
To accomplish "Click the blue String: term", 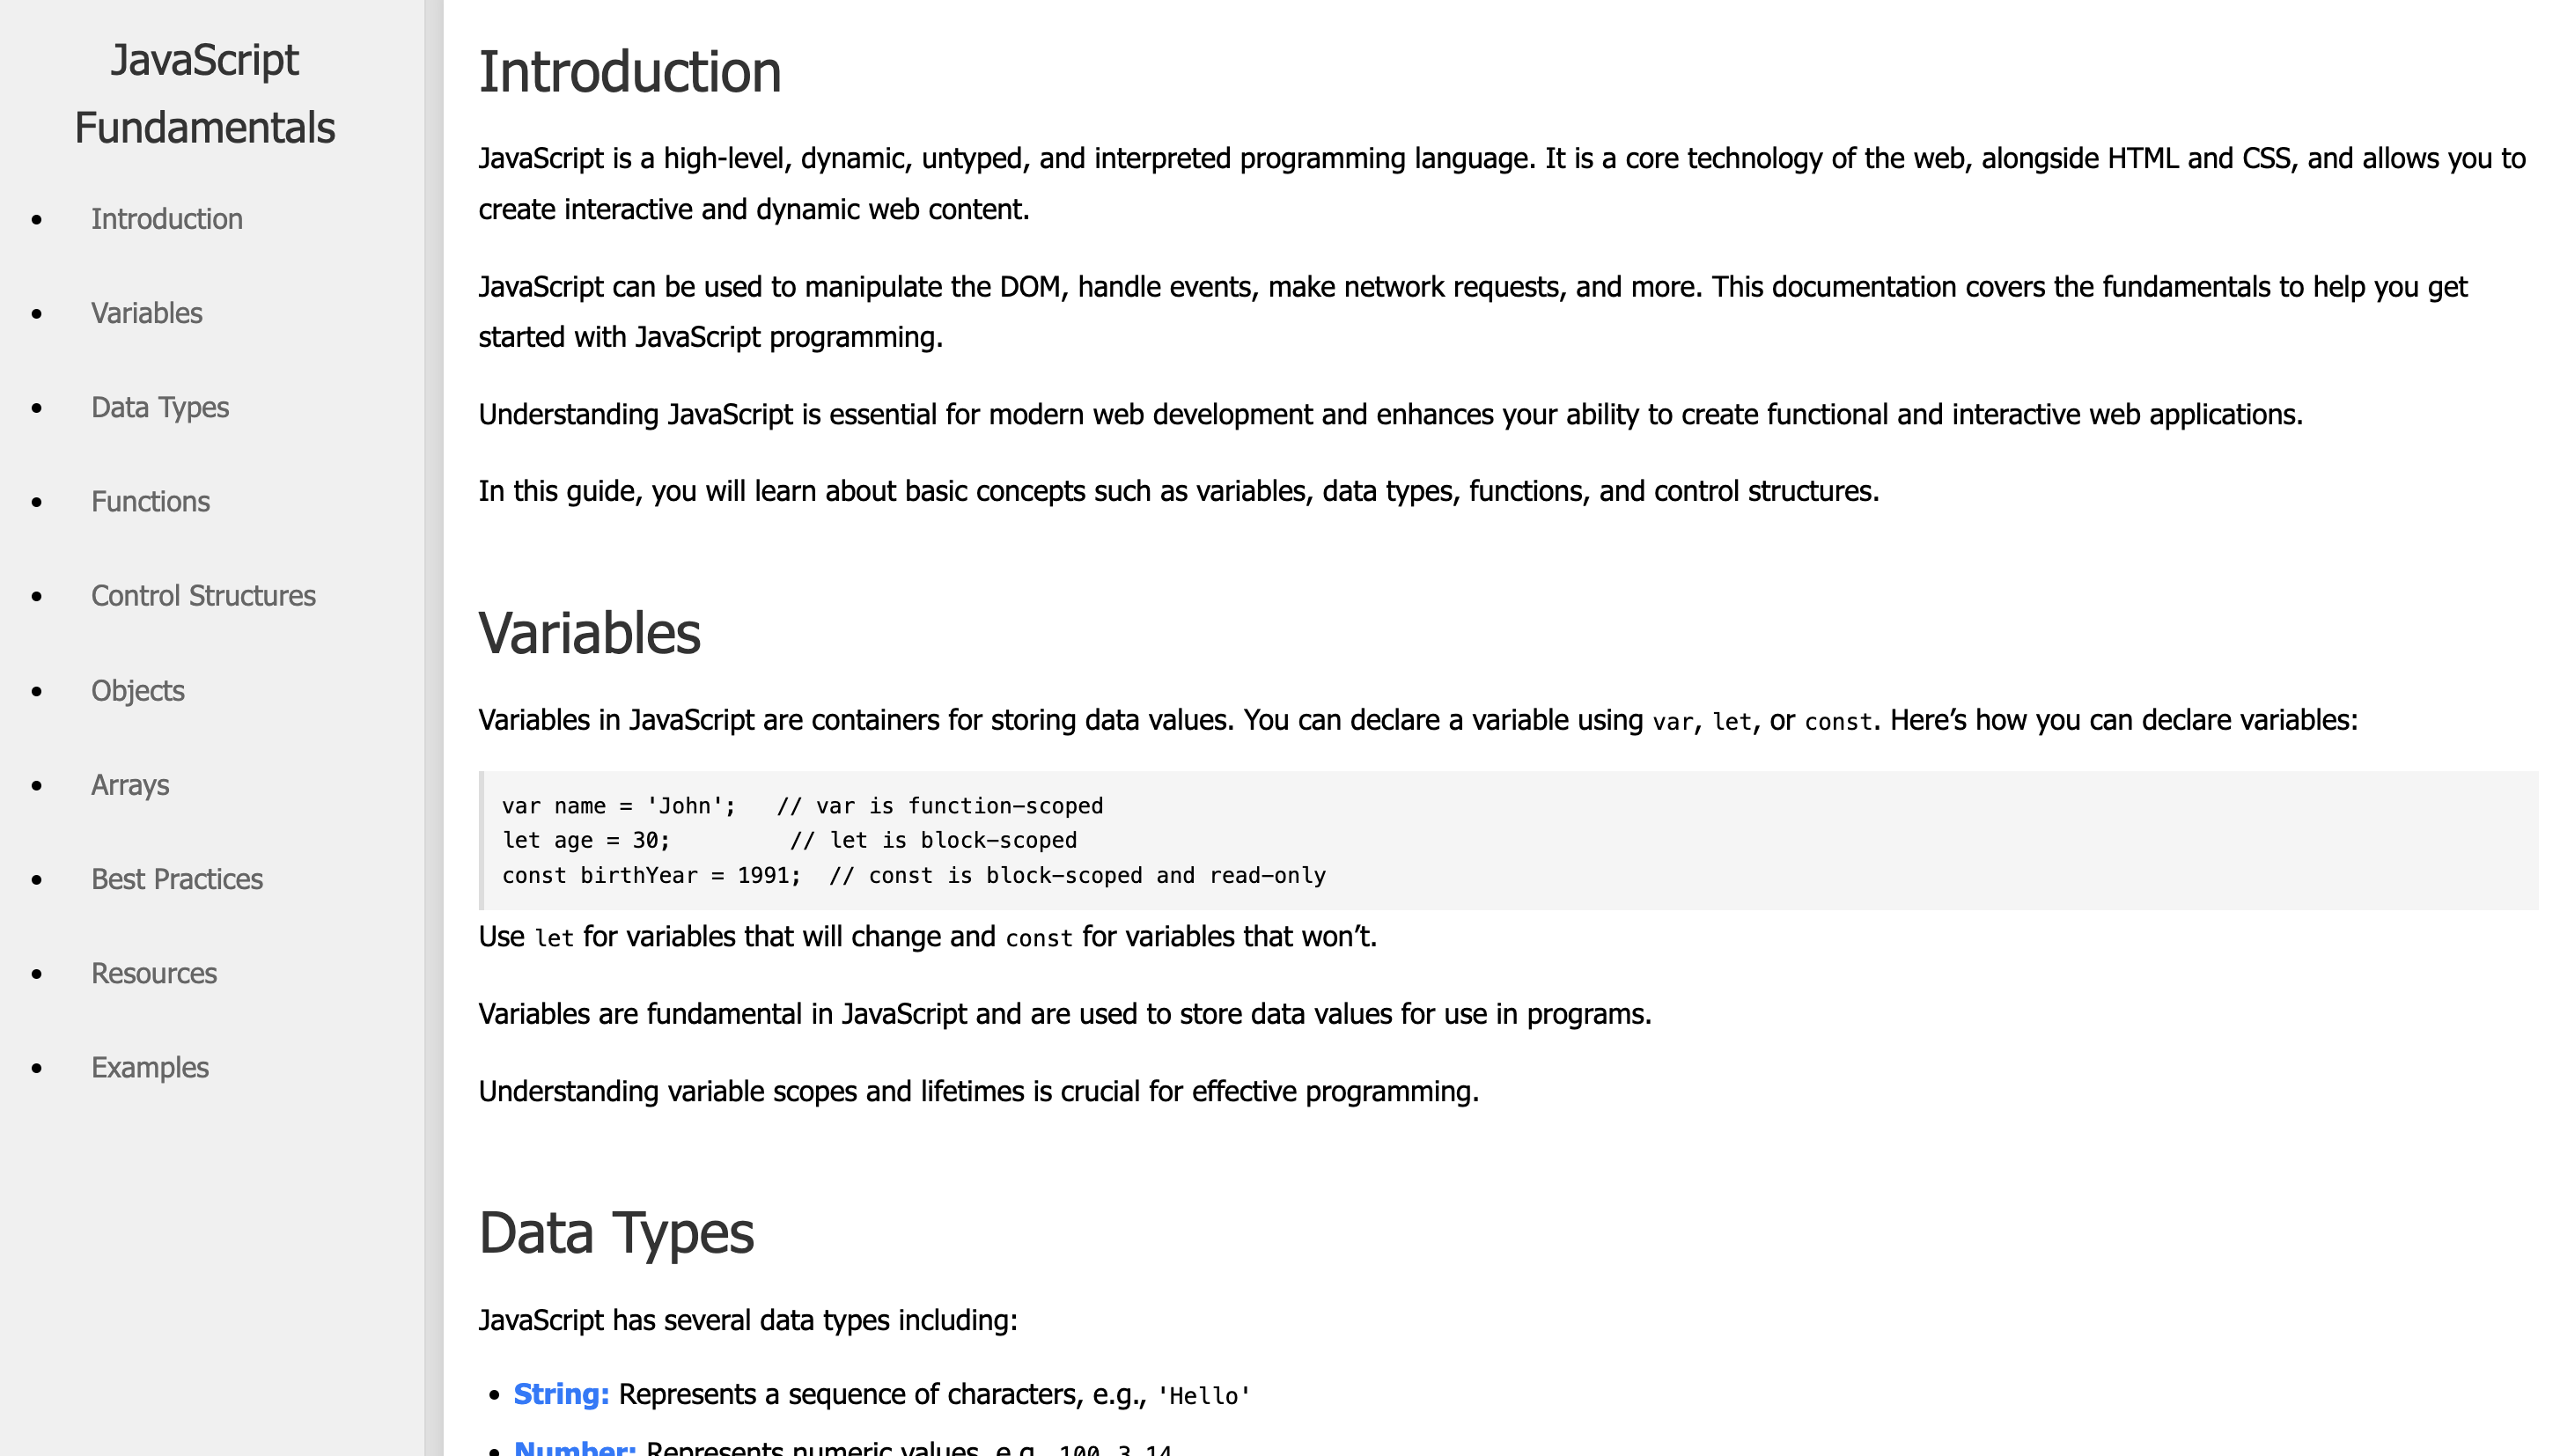I will point(561,1394).
